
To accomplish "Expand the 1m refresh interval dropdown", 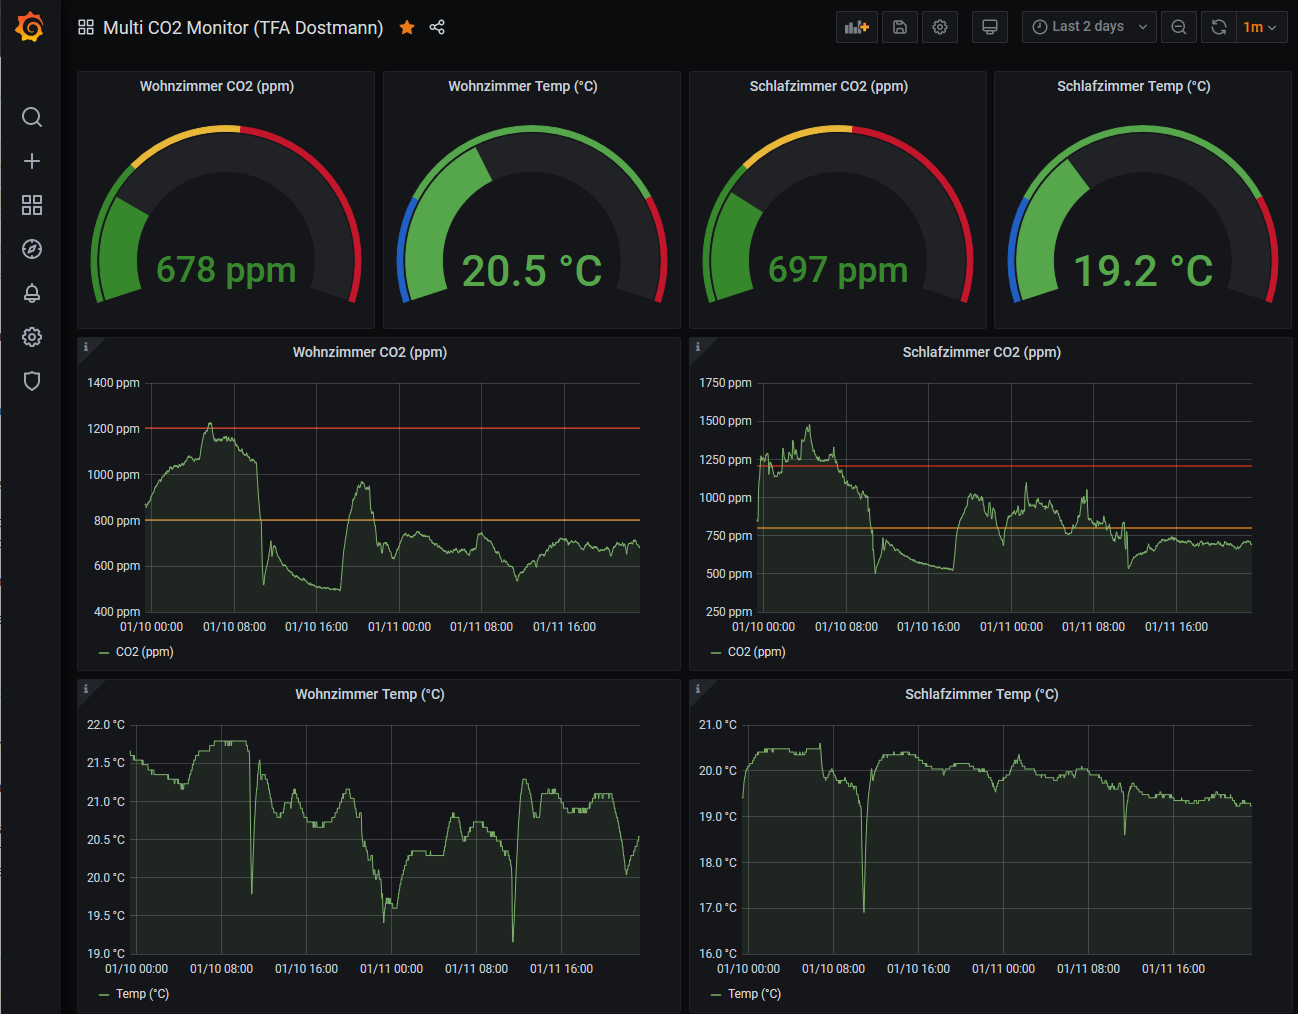I will click(1261, 27).
